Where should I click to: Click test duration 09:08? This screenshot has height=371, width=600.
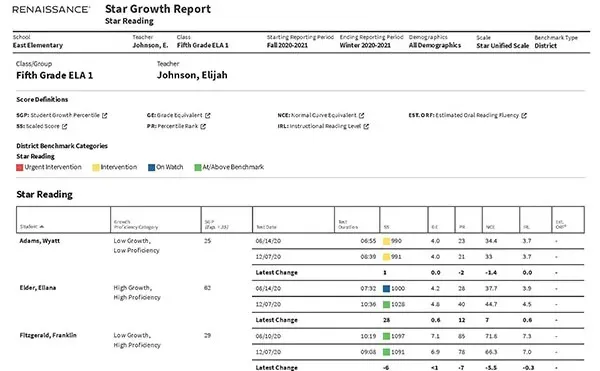click(368, 352)
